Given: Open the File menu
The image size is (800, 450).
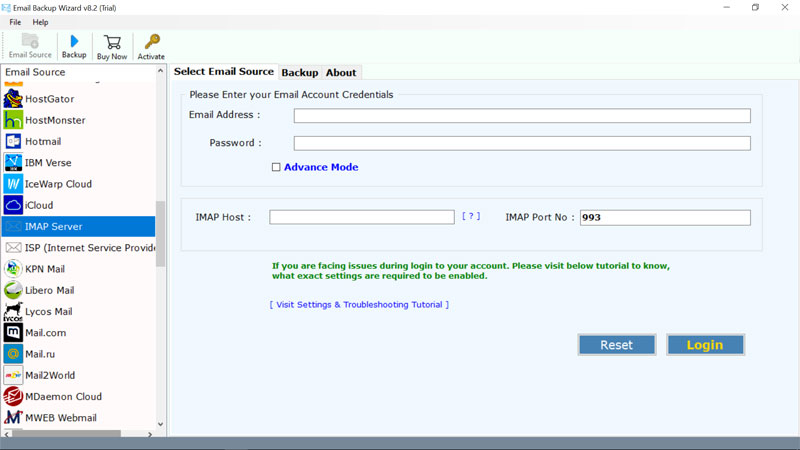Looking at the screenshot, I should [x=15, y=22].
